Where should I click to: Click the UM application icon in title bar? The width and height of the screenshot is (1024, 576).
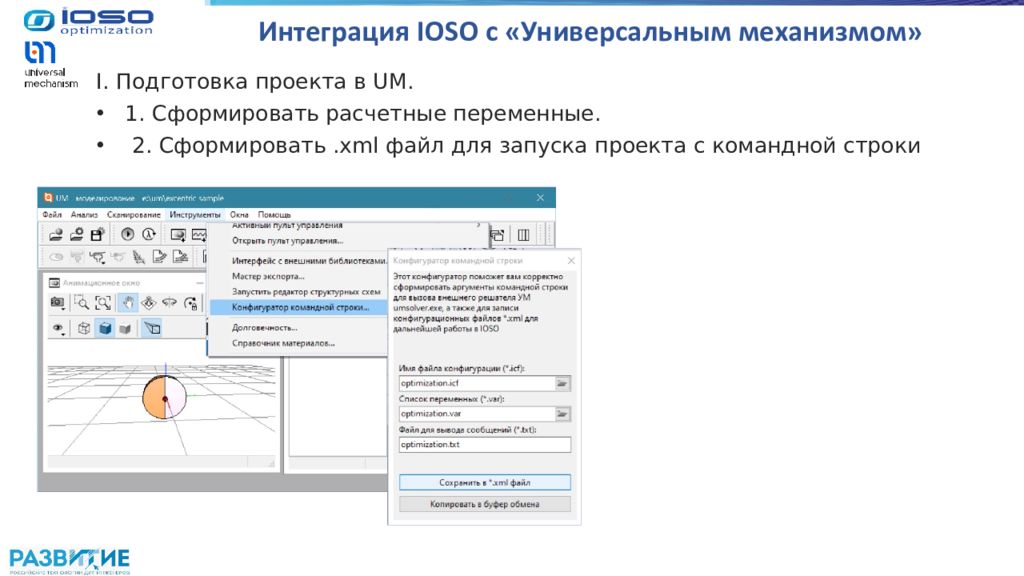click(x=48, y=198)
